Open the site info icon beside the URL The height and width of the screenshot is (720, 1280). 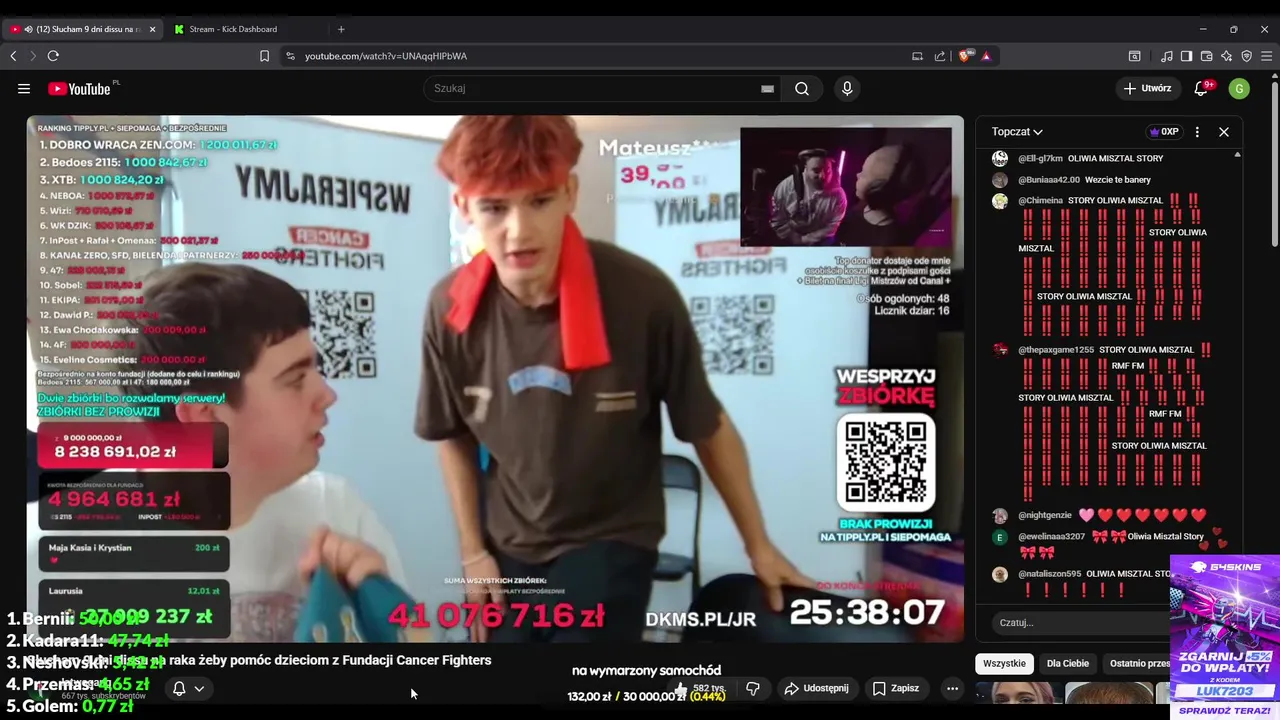tap(290, 56)
